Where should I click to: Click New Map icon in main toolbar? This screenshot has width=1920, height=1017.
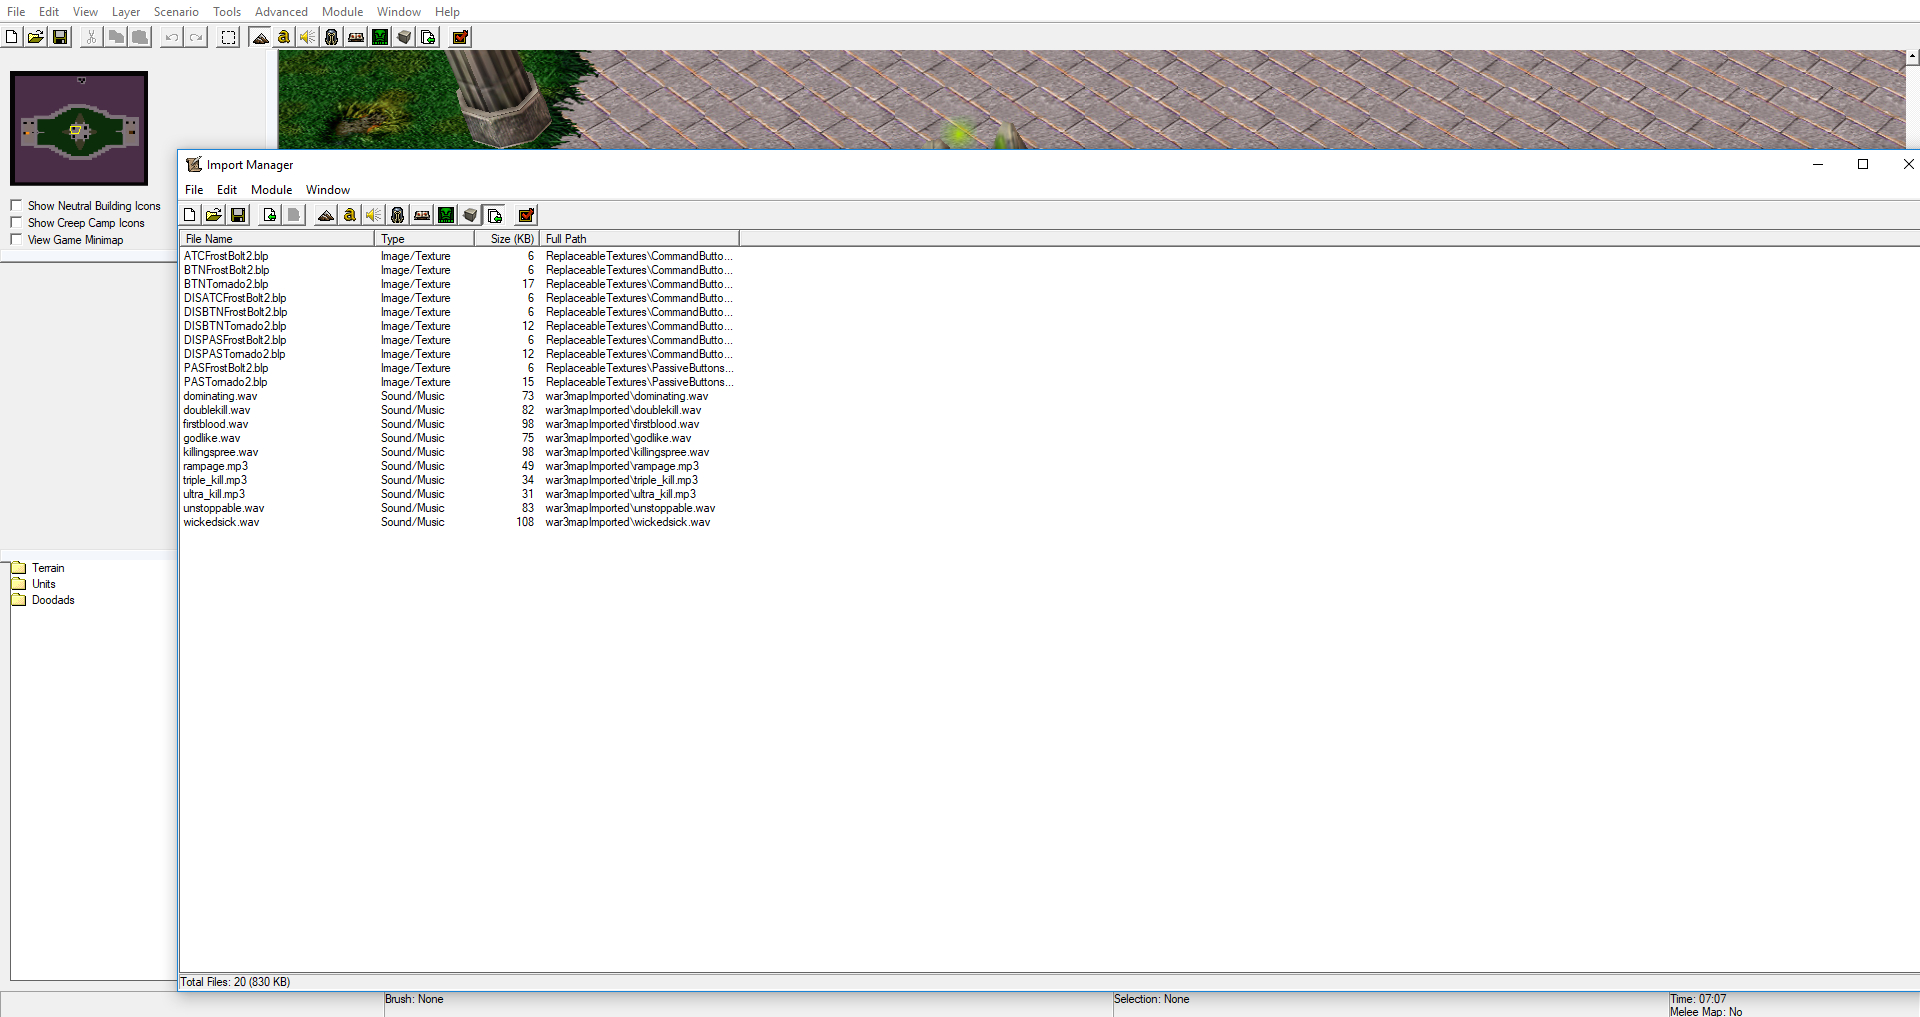(12, 37)
